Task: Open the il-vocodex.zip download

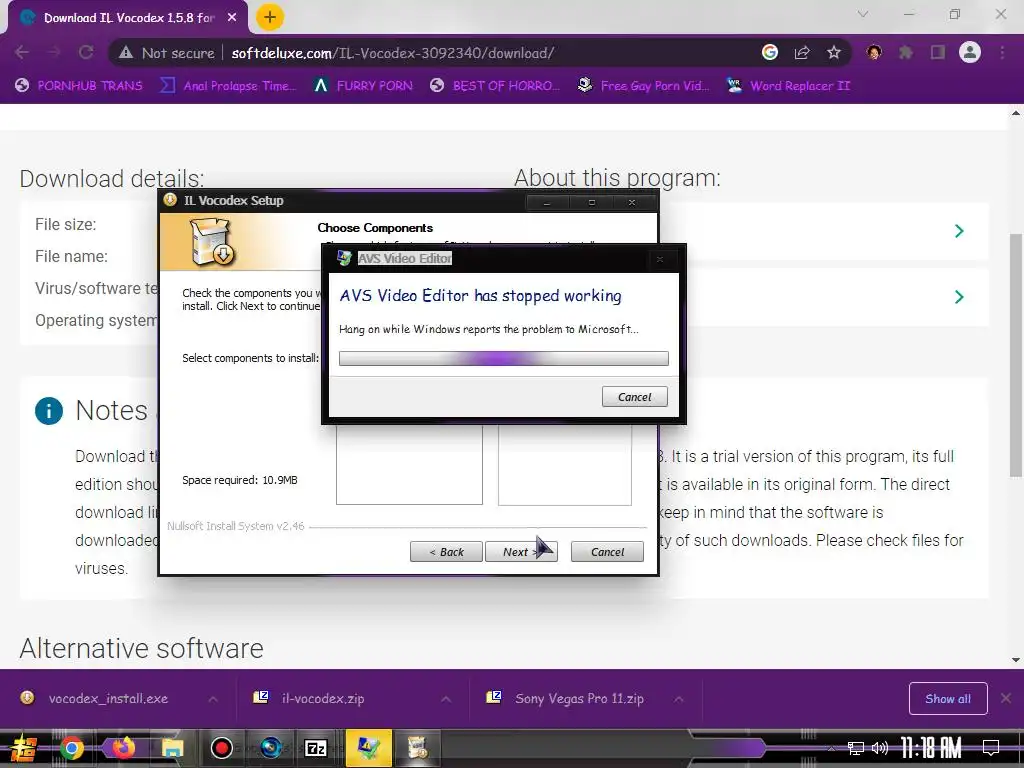Action: click(x=323, y=698)
